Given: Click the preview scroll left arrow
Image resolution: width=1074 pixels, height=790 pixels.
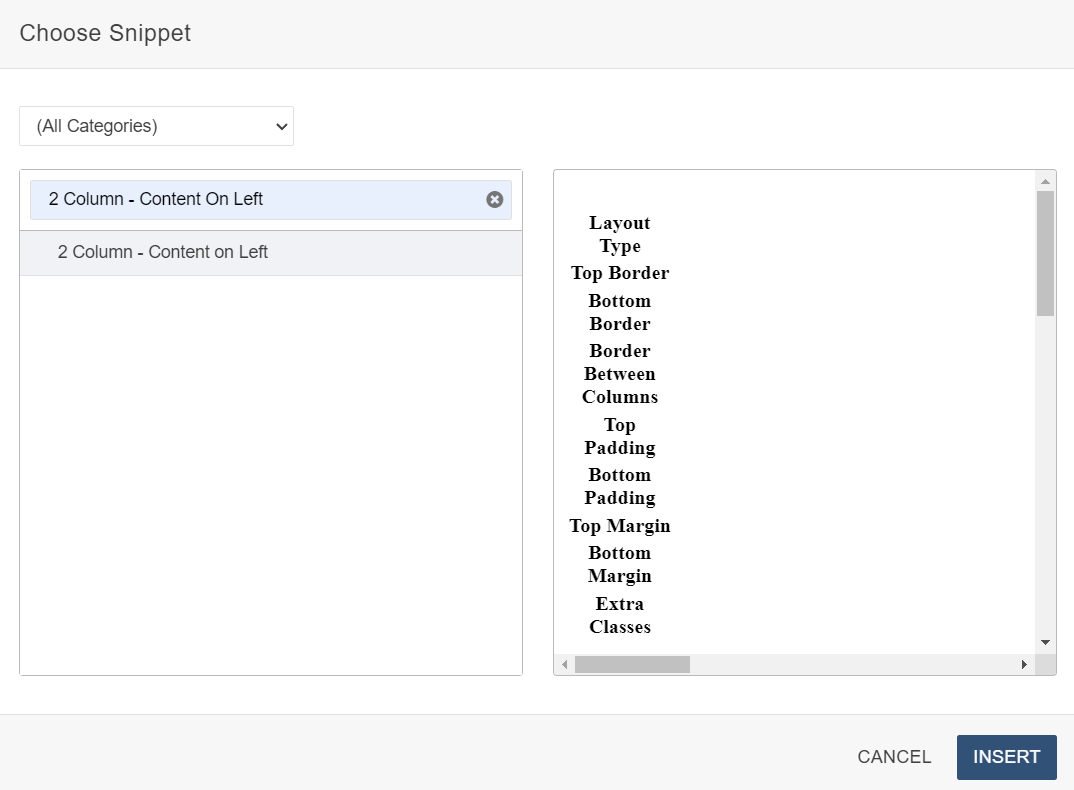Looking at the screenshot, I should click(564, 664).
